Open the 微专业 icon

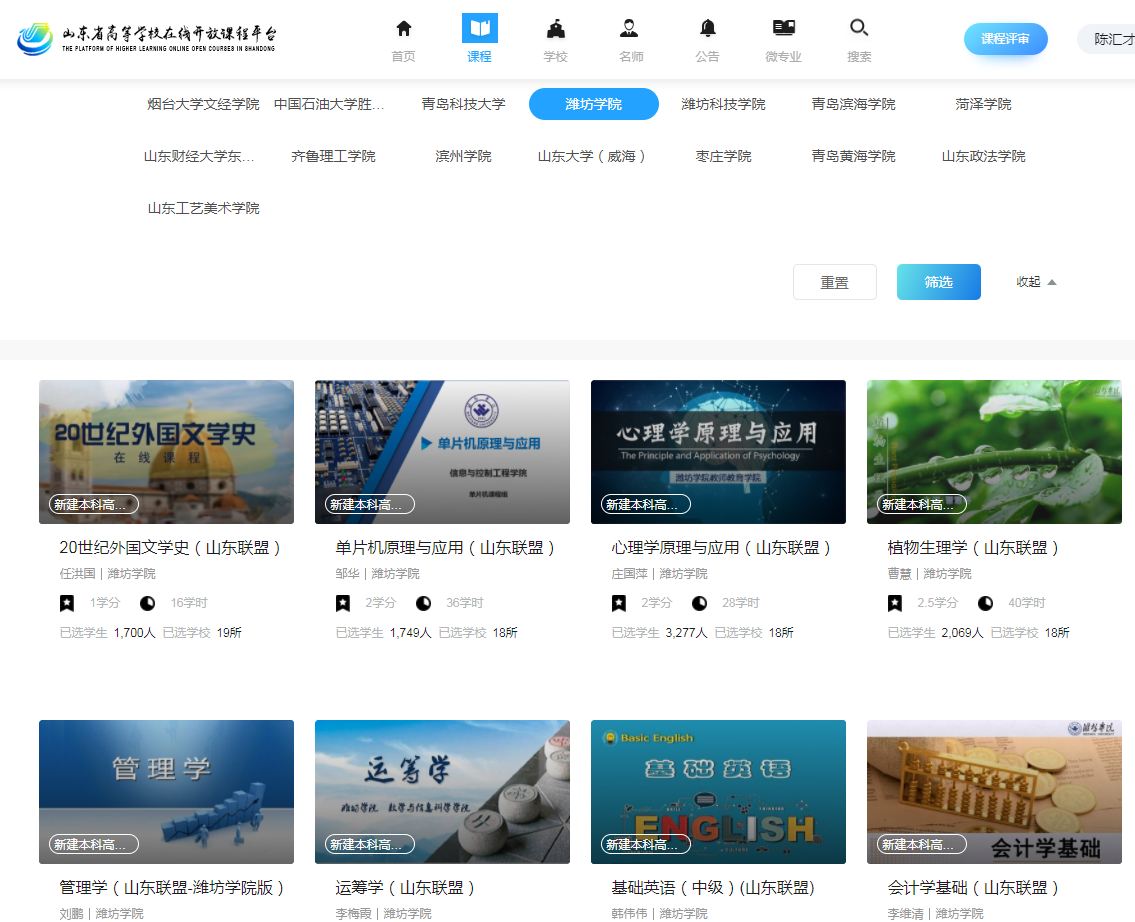[x=784, y=28]
